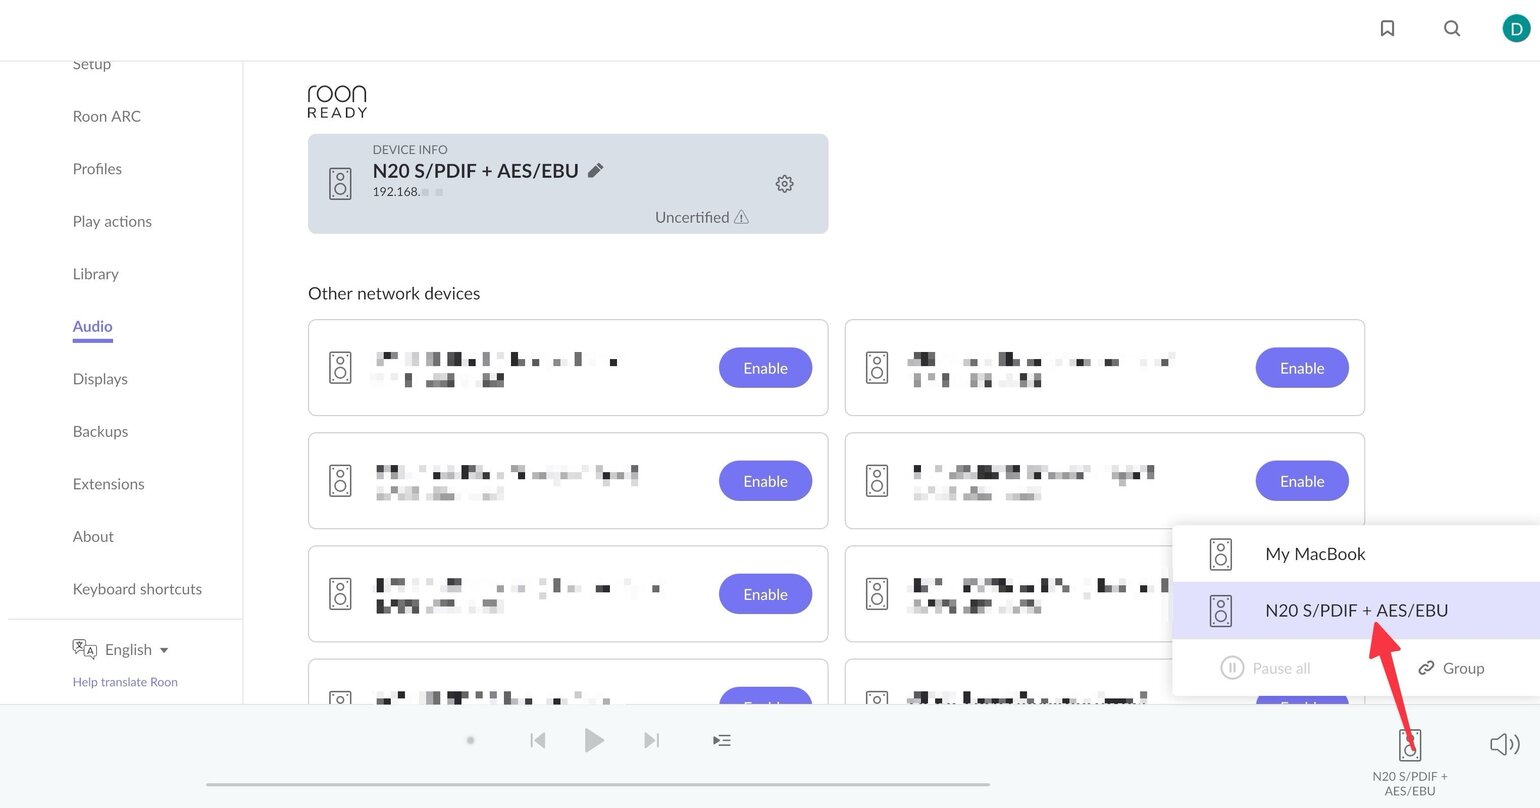Open the Profiles settings section
Screen dimensions: 1540x808
tap(97, 169)
